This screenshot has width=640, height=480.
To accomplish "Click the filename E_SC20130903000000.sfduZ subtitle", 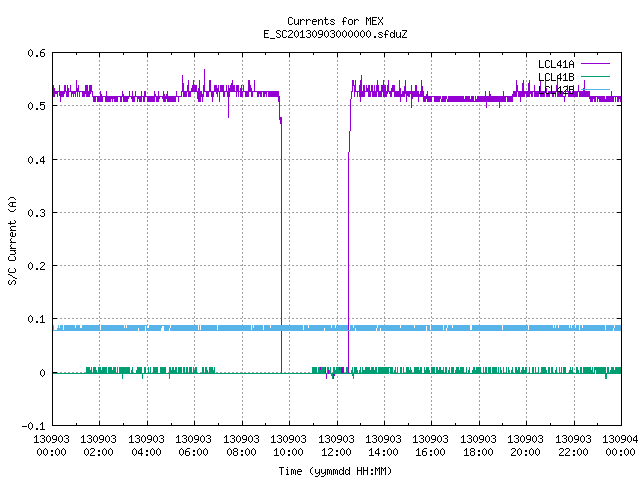I will tap(335, 34).
